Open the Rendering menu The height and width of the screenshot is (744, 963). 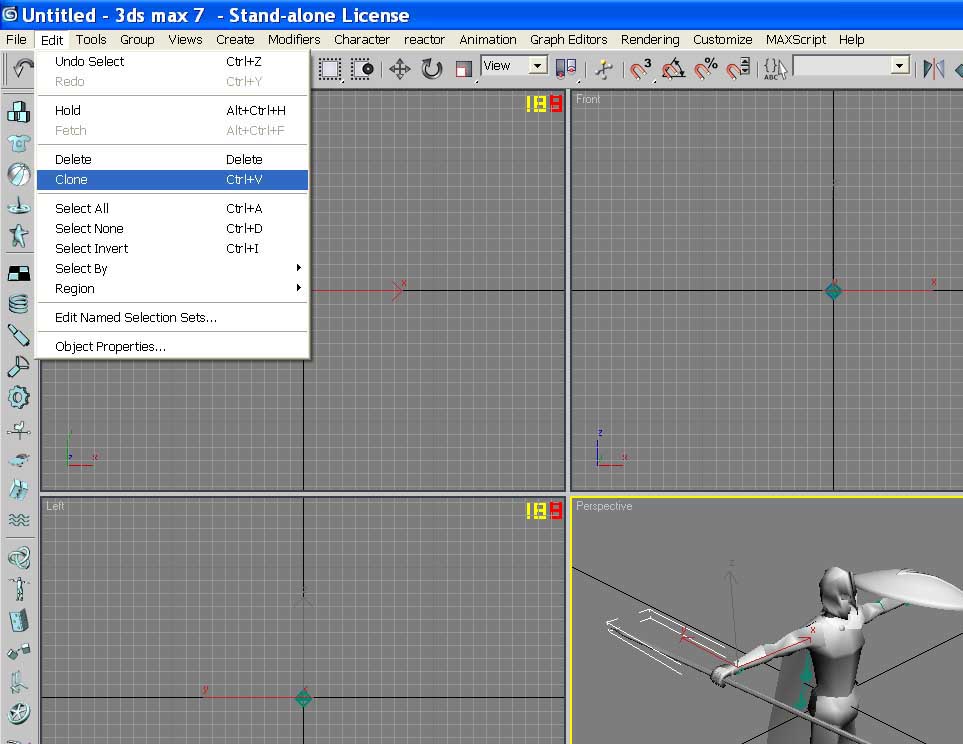[x=650, y=39]
